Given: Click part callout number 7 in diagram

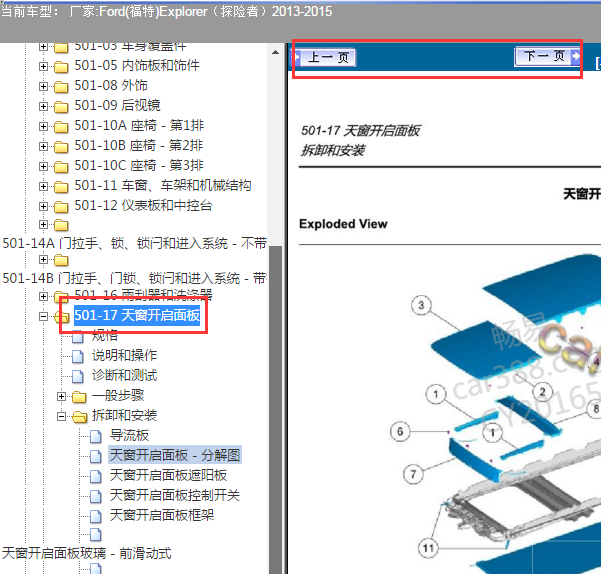Looking at the screenshot, I should click(x=413, y=474).
